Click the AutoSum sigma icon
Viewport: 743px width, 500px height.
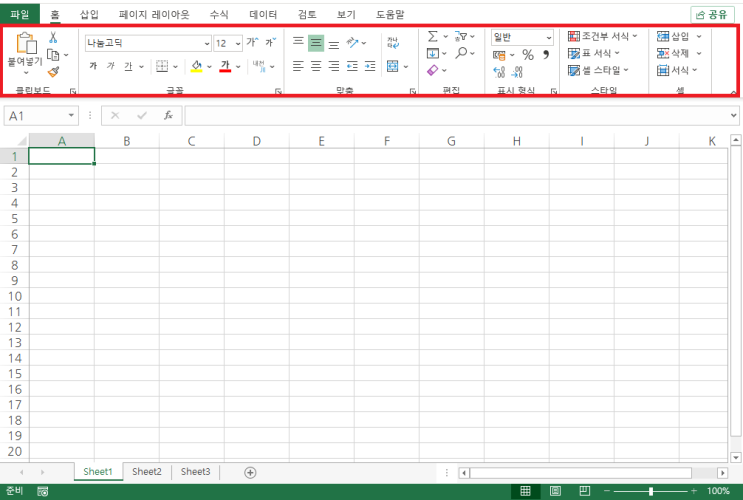click(x=433, y=36)
